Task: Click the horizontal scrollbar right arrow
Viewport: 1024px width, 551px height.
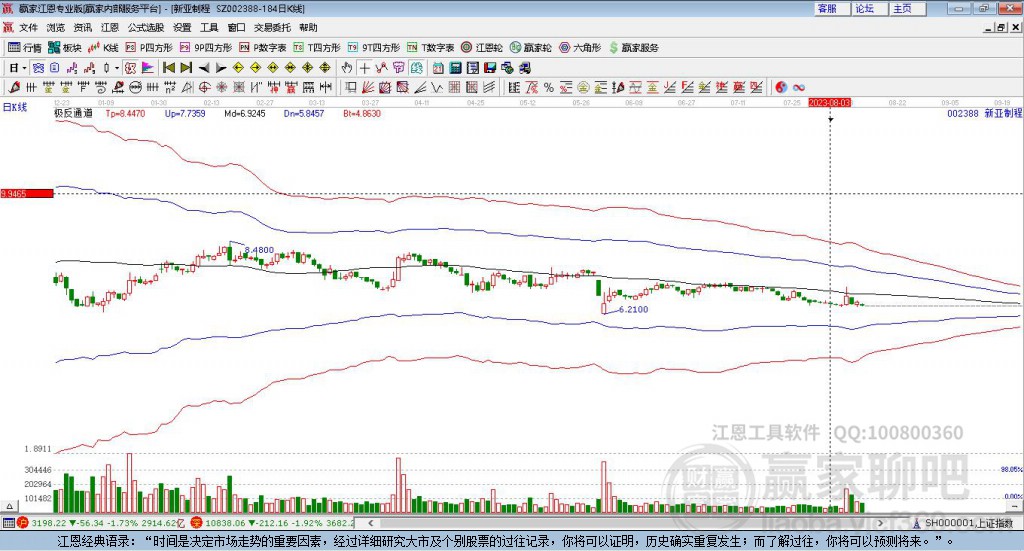Action: pyautogui.click(x=880, y=523)
